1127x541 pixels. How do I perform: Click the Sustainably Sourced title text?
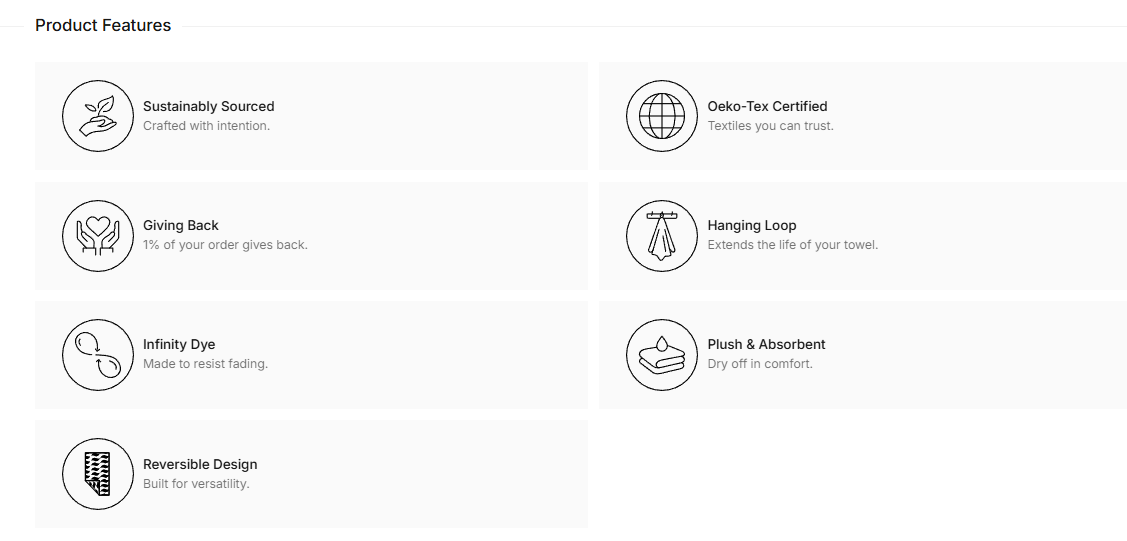pos(208,106)
